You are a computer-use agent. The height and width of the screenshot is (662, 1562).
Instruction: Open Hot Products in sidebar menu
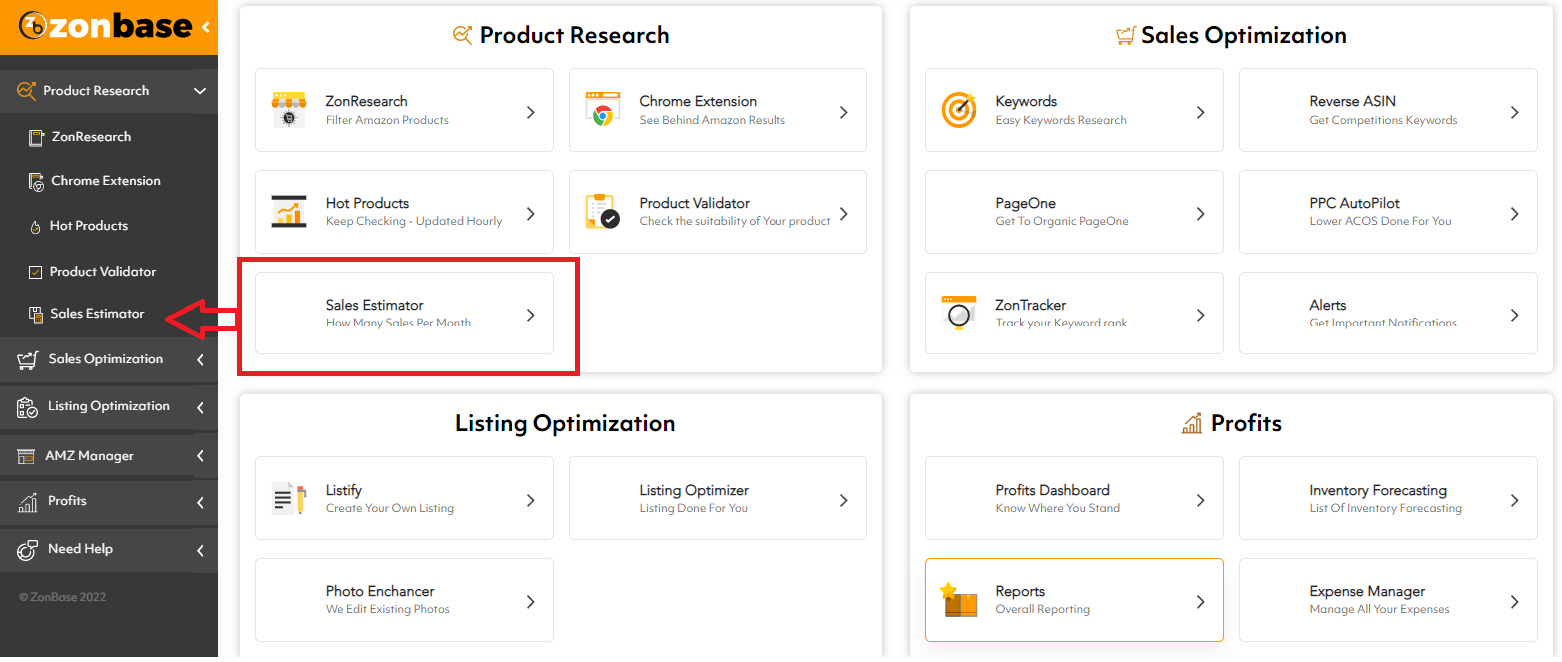(89, 226)
